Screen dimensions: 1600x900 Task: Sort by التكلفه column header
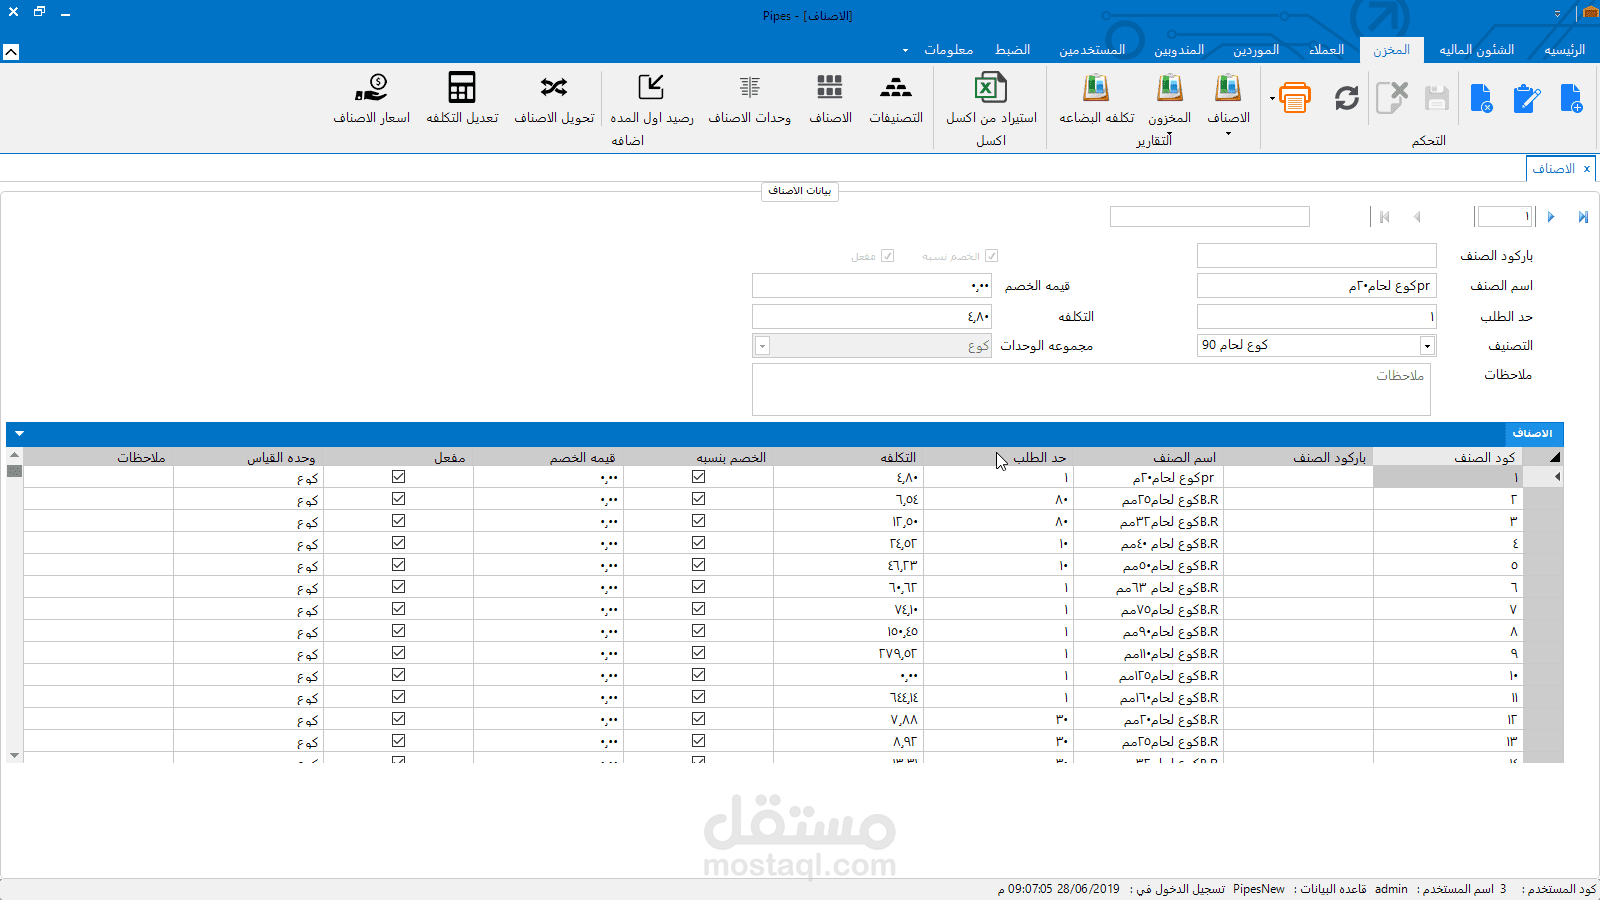pyautogui.click(x=898, y=457)
